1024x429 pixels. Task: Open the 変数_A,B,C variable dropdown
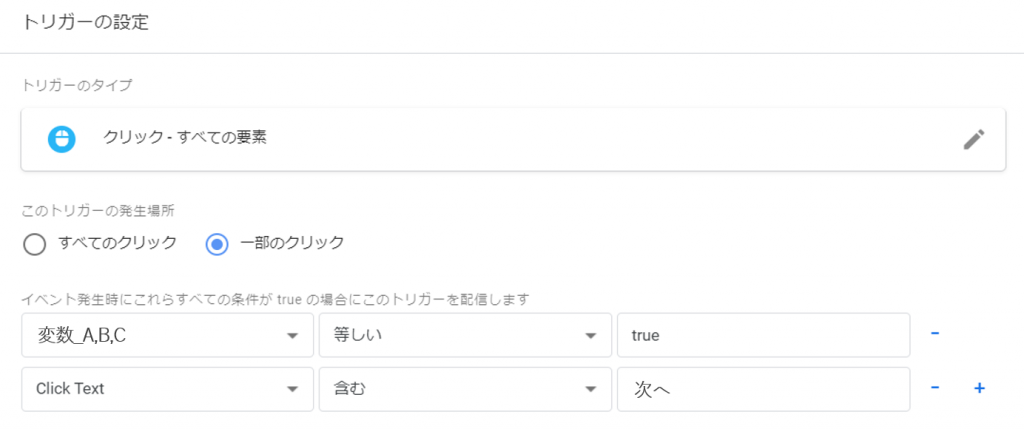167,335
